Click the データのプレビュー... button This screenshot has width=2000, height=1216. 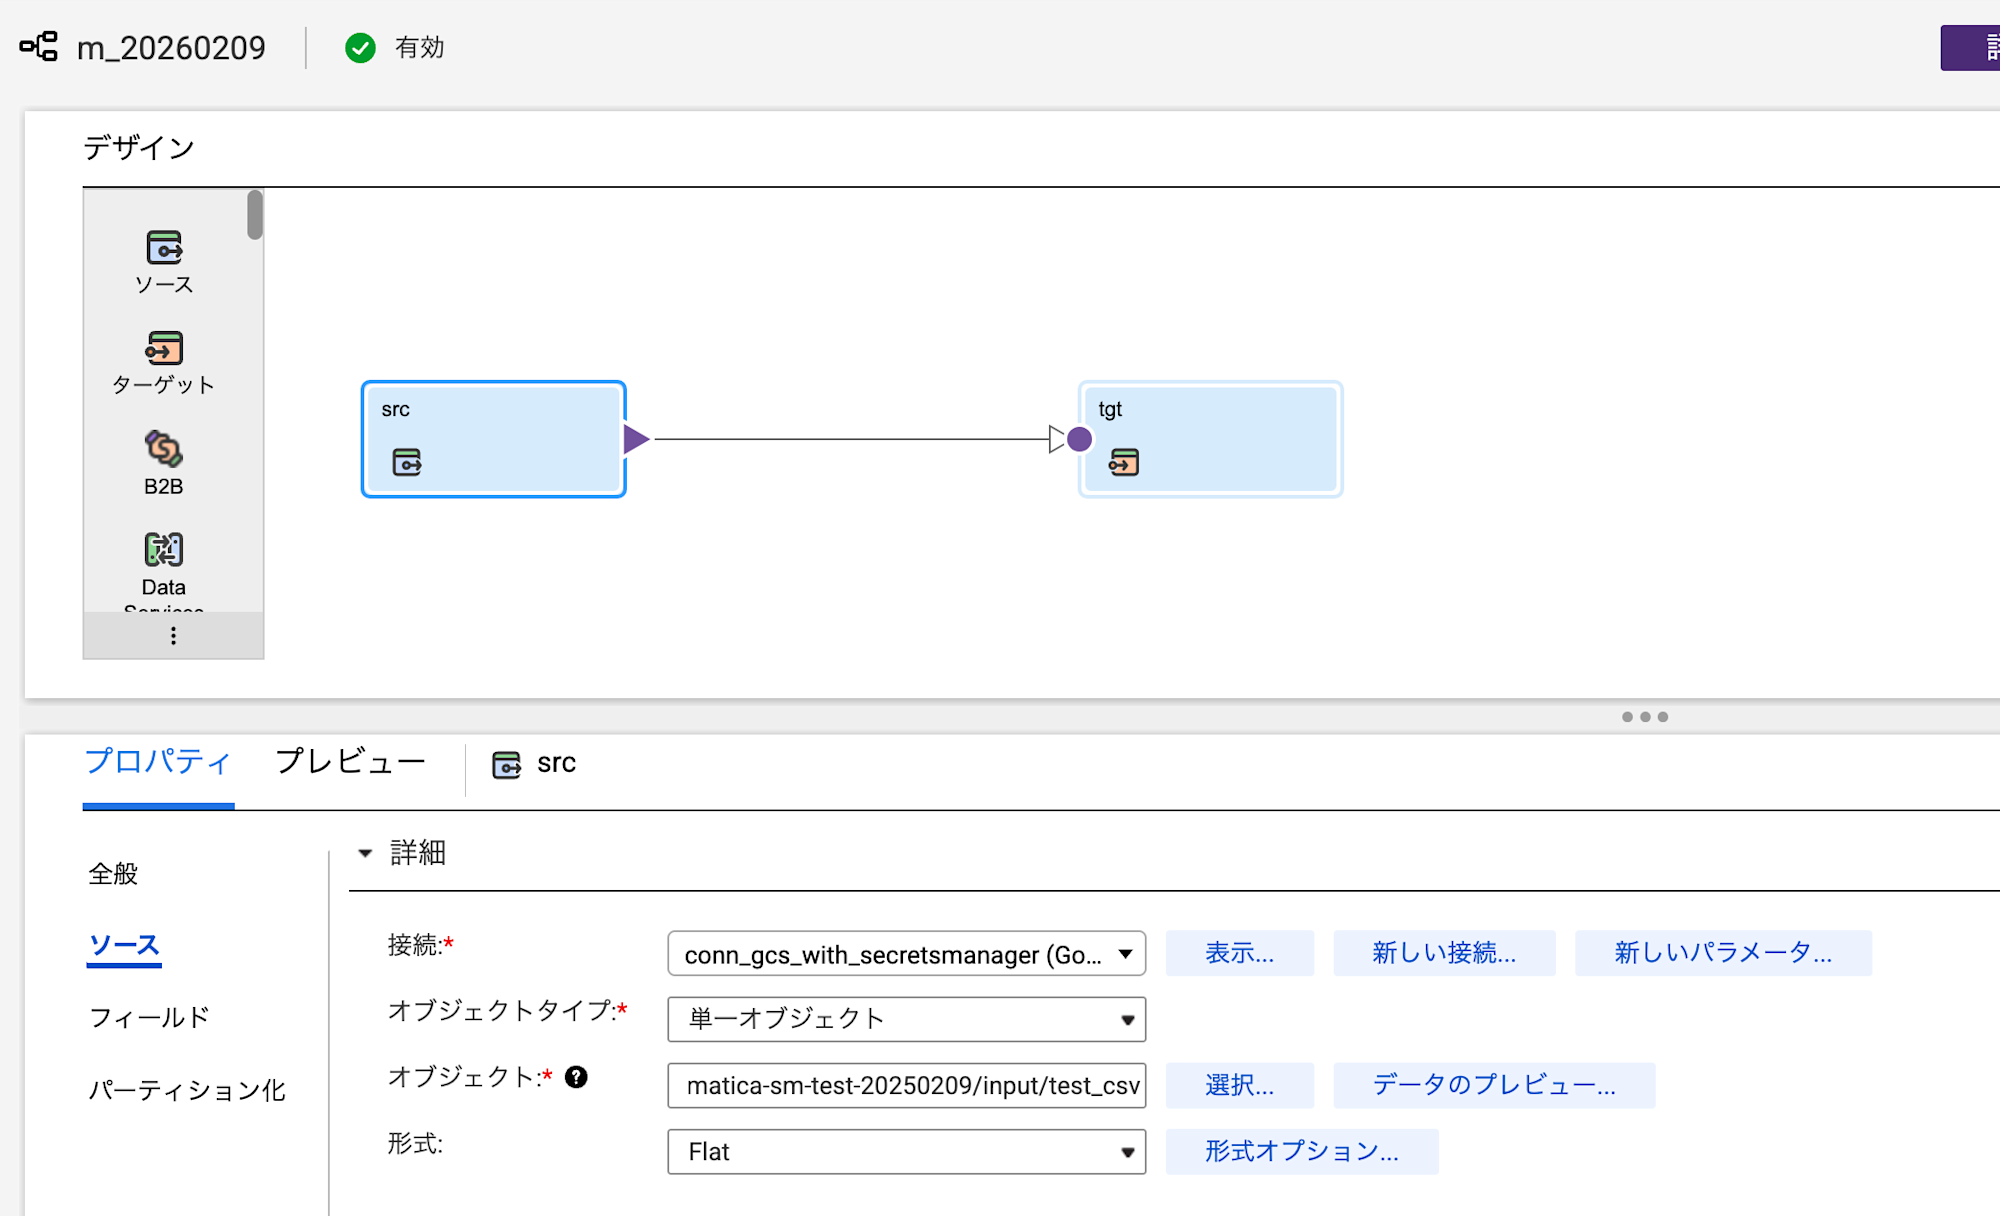[x=1493, y=1085]
